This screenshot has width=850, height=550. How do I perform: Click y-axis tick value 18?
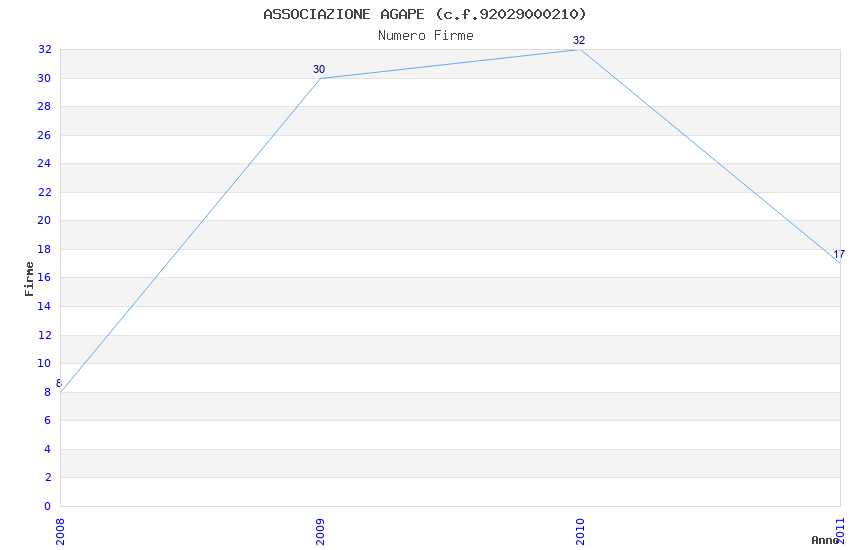44,249
